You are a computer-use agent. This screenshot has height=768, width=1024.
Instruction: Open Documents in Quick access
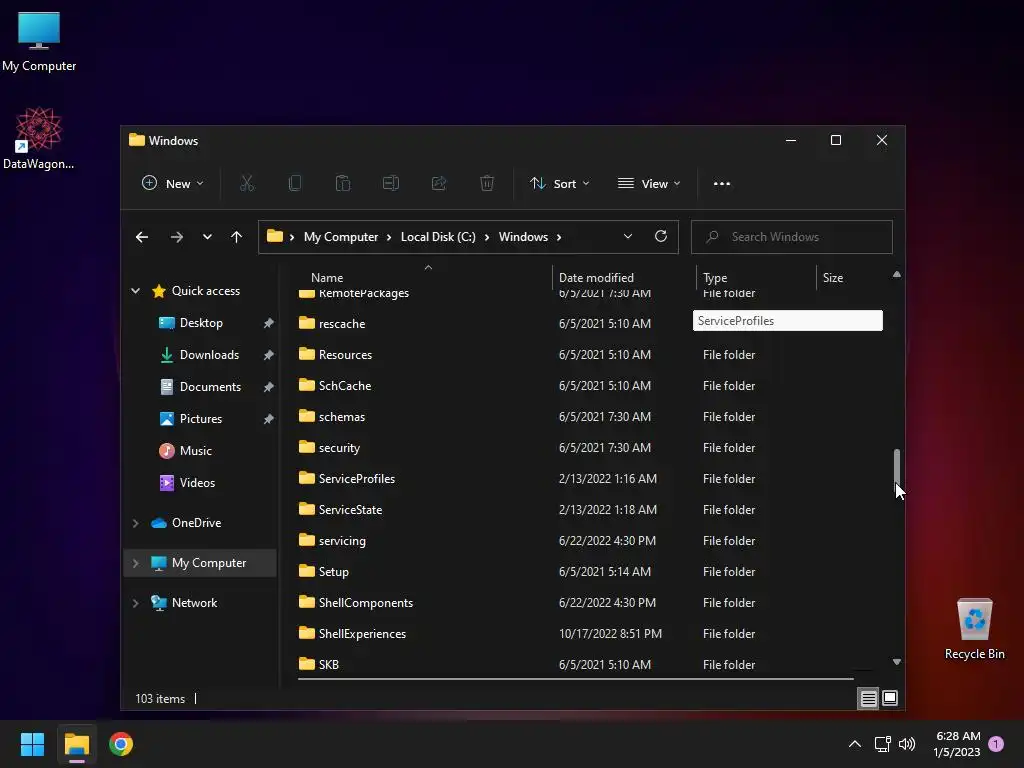click(210, 387)
